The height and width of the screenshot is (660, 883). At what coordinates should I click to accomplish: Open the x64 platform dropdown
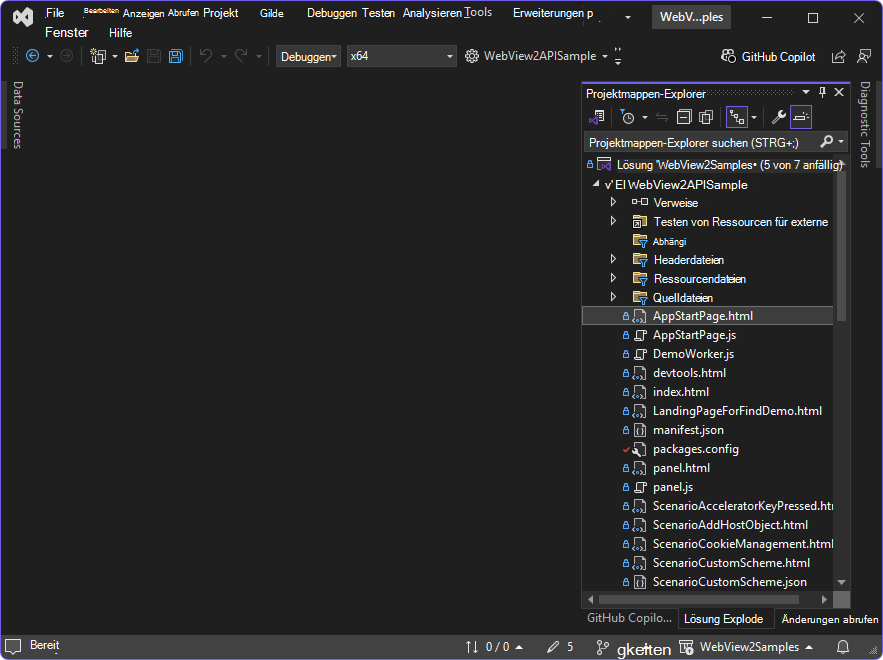pos(400,56)
